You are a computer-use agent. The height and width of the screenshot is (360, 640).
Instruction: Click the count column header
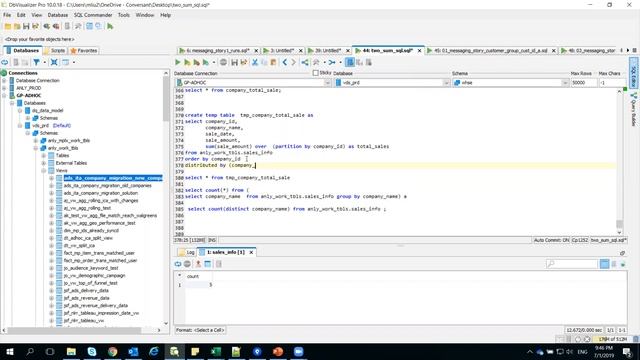click(198, 276)
